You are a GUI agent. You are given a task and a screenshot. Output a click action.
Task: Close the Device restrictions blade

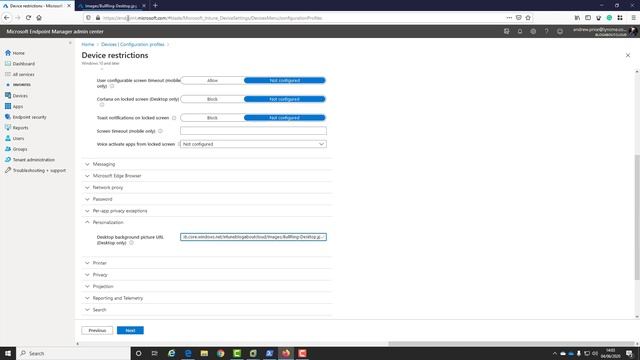(x=628, y=55)
